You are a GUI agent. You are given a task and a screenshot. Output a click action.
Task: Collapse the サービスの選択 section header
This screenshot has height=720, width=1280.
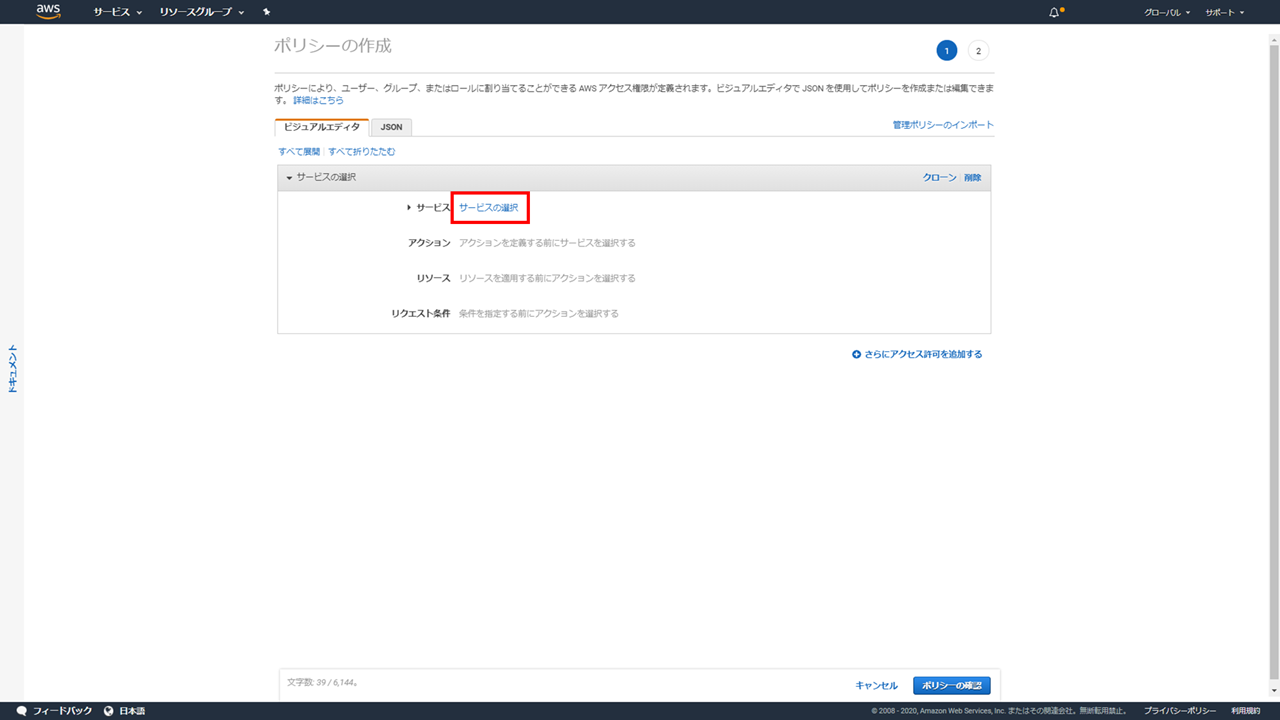(322, 177)
